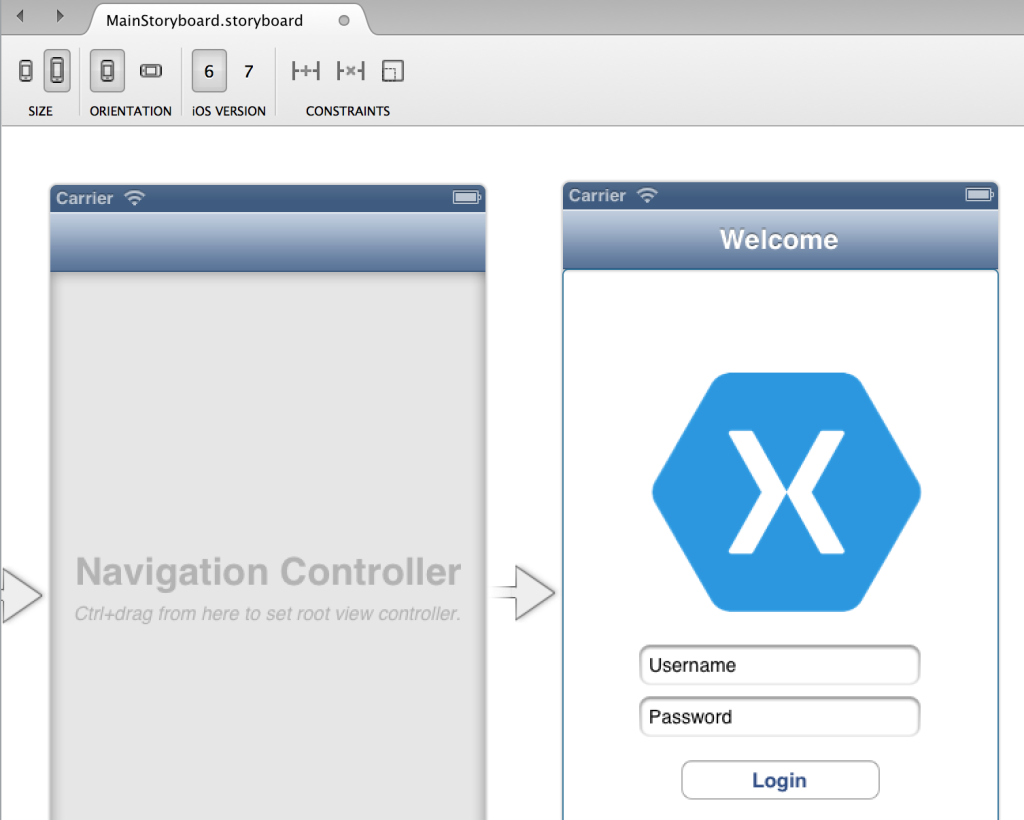Select the Xamarin hexagon logo image

click(x=786, y=492)
